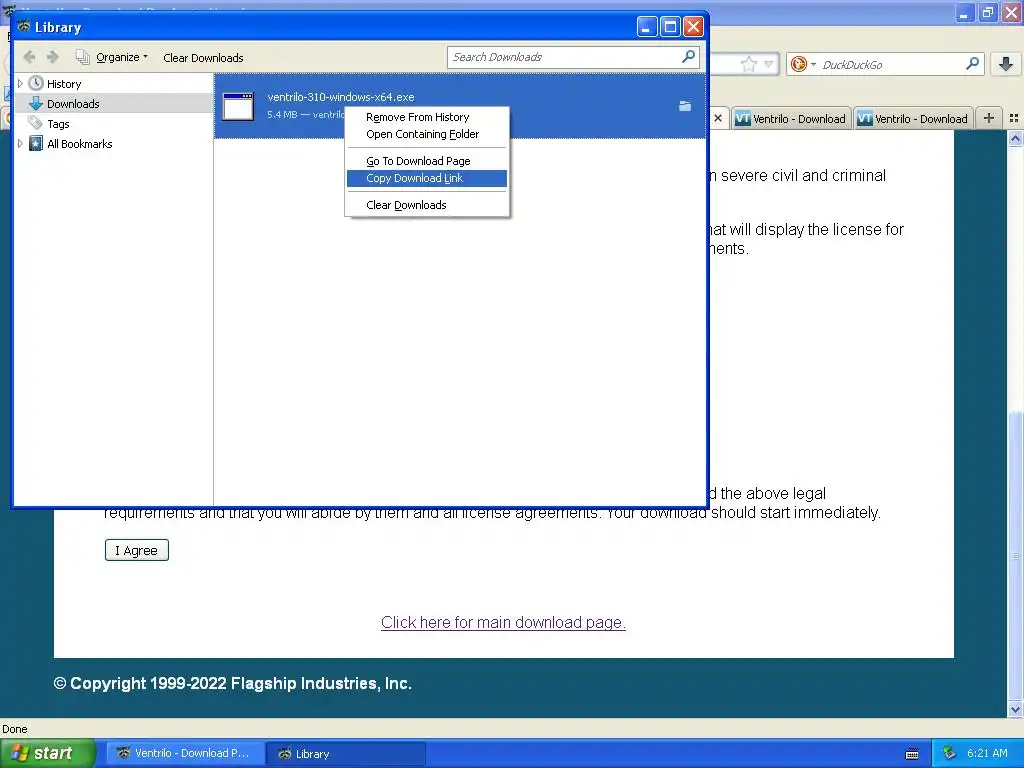
Task: Open a new tab with plus button
Action: (989, 118)
